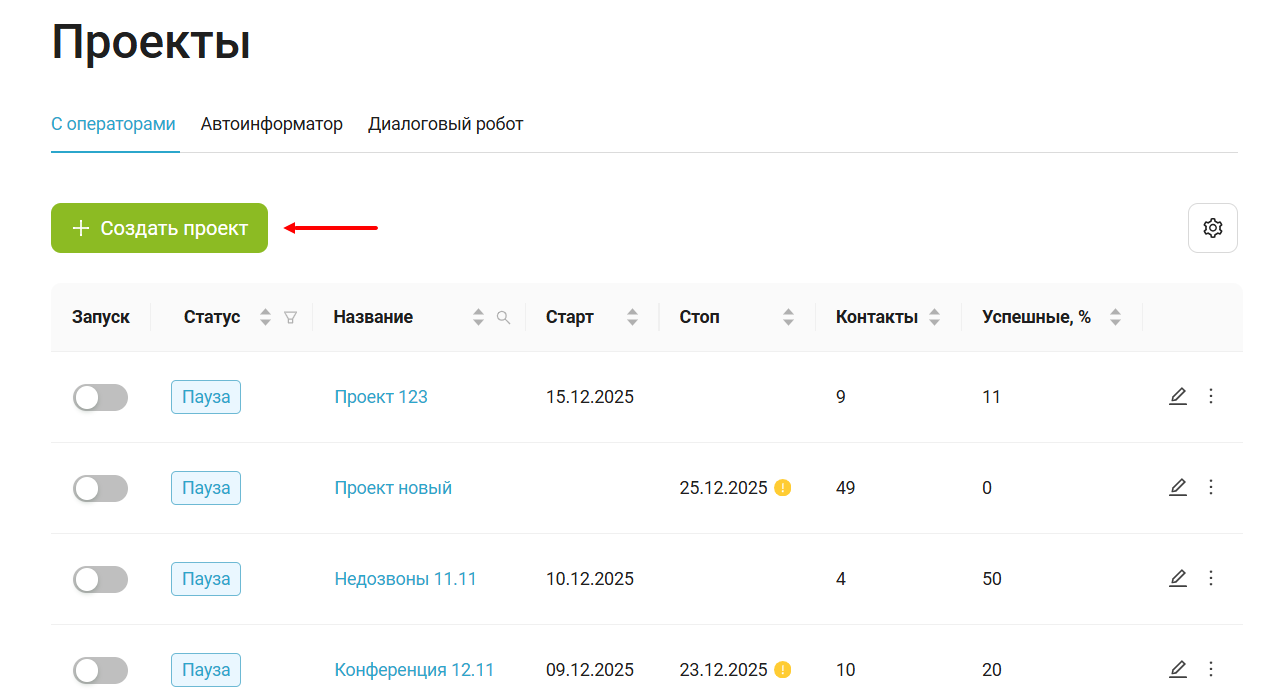Click warning icon next to 23.12.2025

click(x=783, y=670)
